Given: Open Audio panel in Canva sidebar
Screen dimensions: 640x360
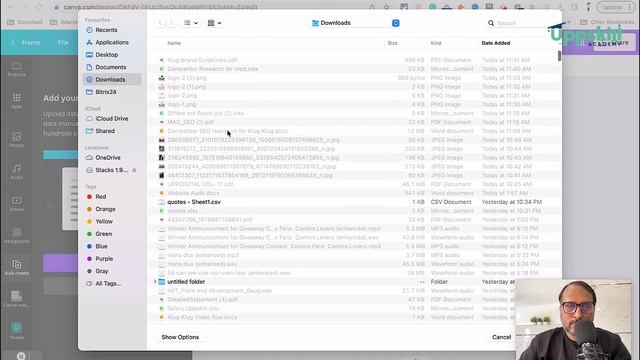Looking at the screenshot, I should point(17,171).
